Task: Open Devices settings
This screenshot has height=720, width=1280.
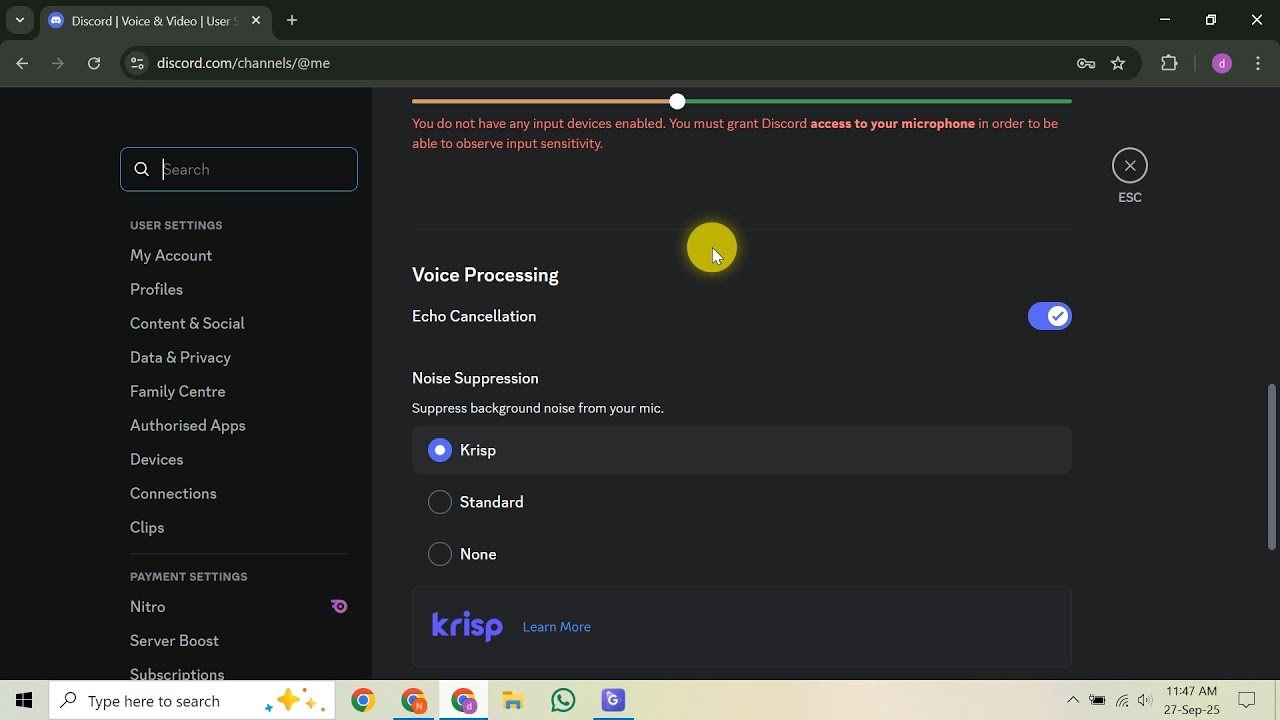Action: [x=157, y=460]
